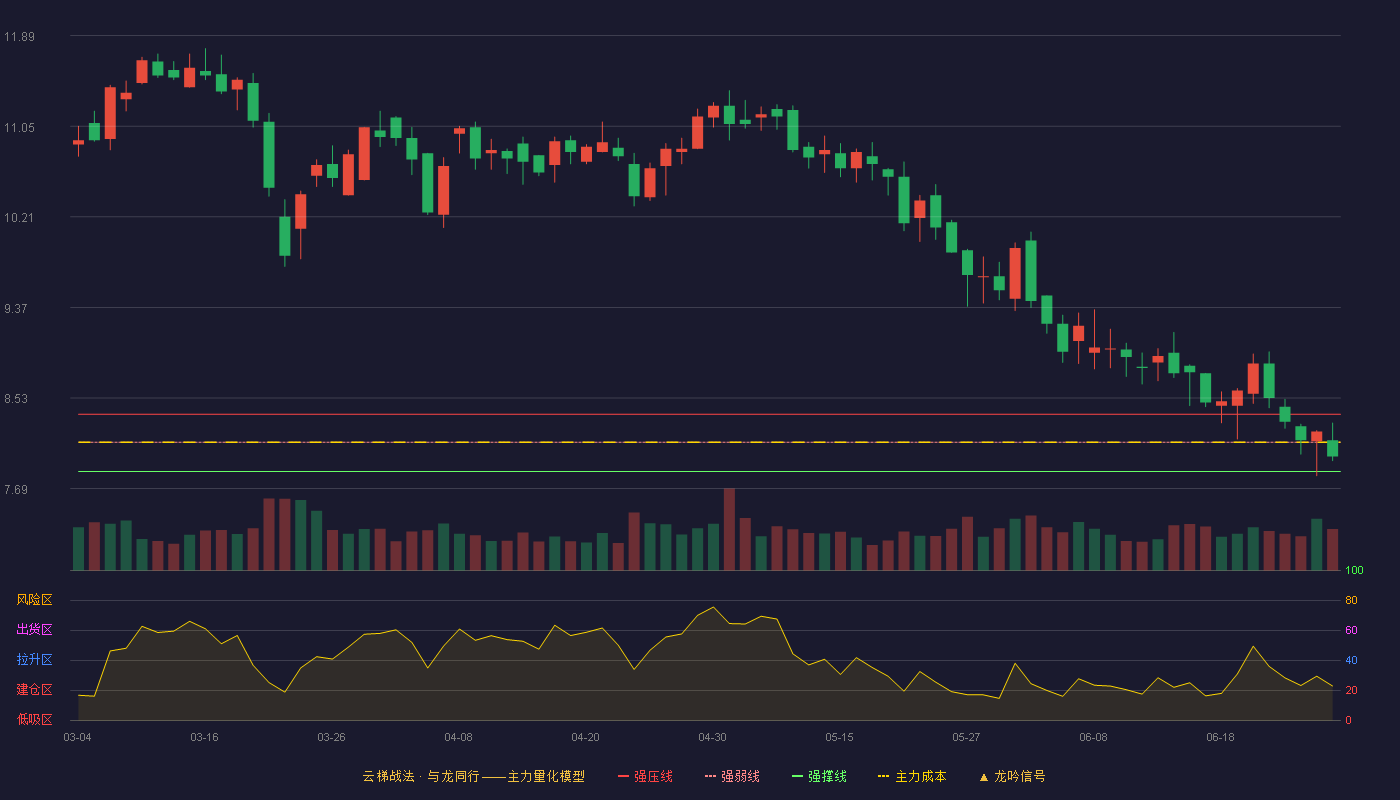
Task: Click the yellow dashed cost line on chart
Action: pyautogui.click(x=709, y=442)
